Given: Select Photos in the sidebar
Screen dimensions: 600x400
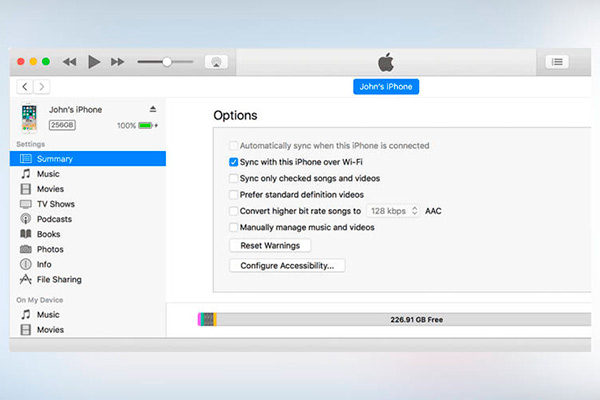Looking at the screenshot, I should (88, 249).
